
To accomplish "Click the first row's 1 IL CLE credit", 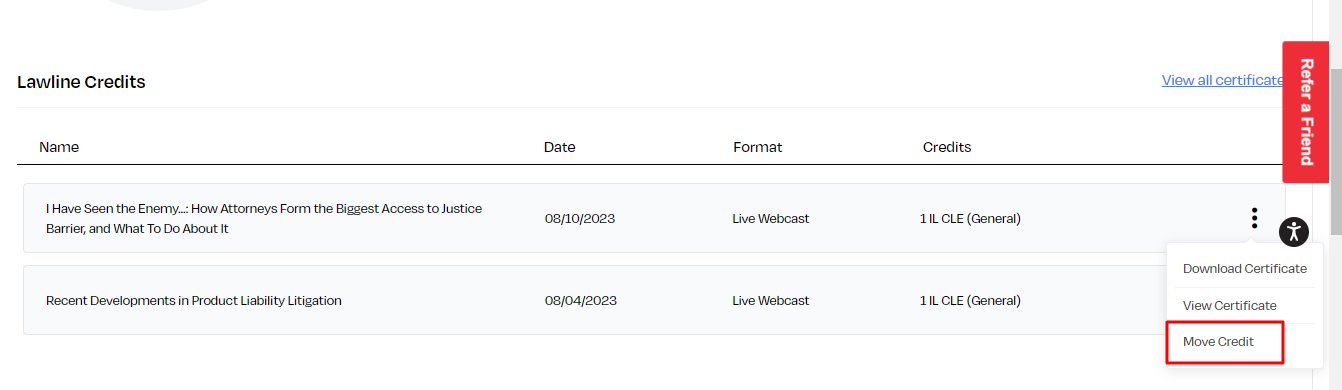I will pyautogui.click(x=971, y=219).
